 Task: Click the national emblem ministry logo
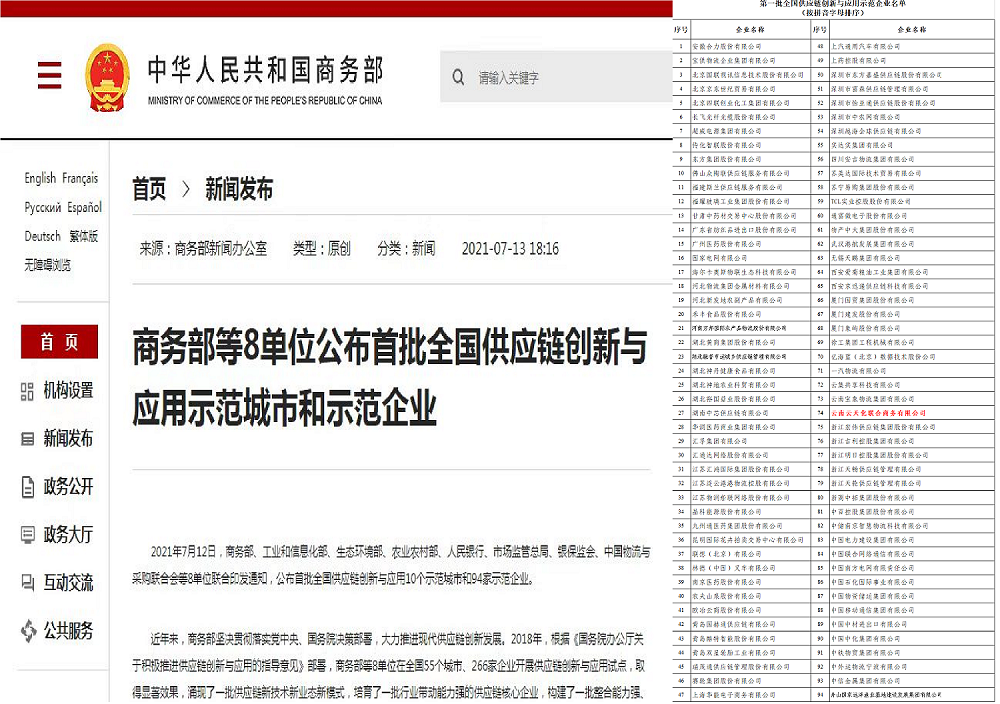(106, 78)
